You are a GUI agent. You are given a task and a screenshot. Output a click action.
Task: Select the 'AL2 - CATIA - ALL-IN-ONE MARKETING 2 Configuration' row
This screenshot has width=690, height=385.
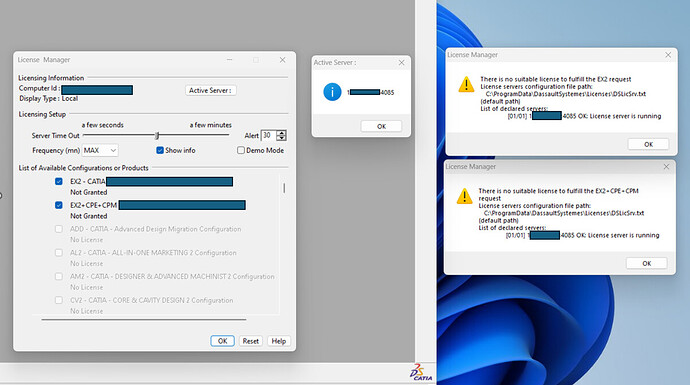(153, 253)
